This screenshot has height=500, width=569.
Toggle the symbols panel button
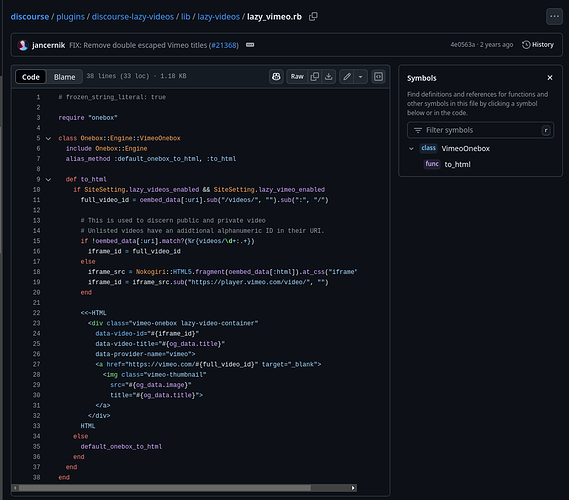(378, 77)
